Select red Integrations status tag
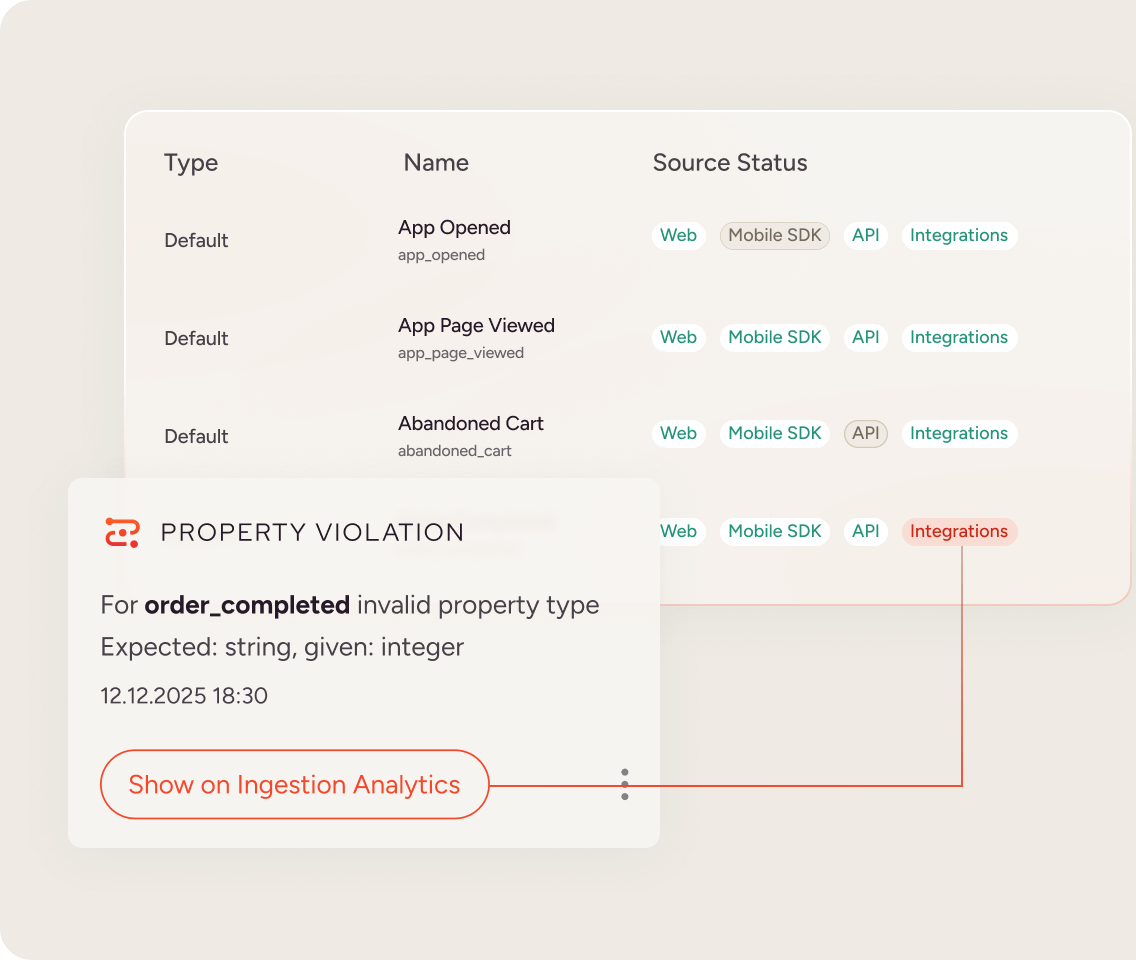Screen dimensions: 1136x960 tap(958, 532)
